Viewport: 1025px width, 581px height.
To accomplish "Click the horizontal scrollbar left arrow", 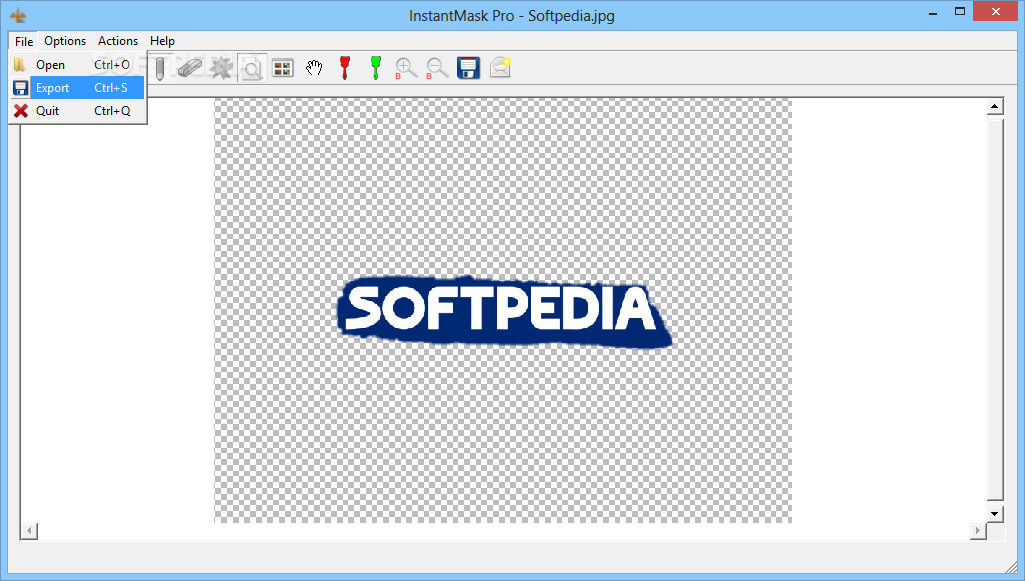I will tap(29, 531).
